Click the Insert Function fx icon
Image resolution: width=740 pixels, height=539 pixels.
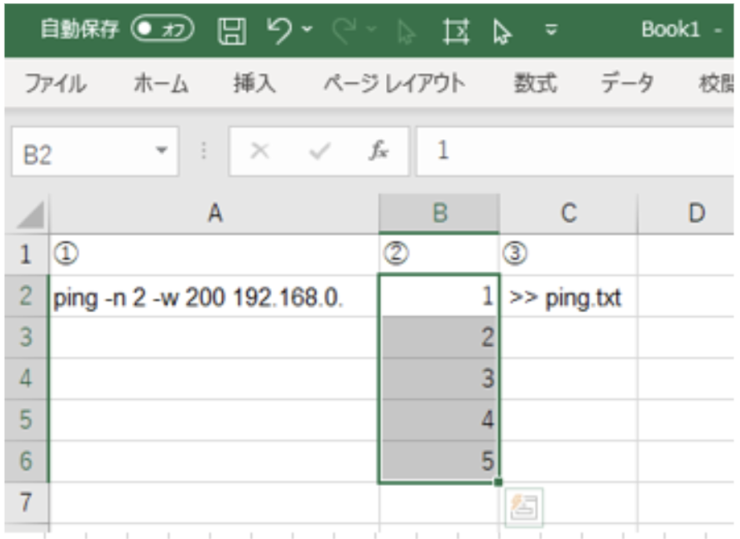[x=379, y=151]
